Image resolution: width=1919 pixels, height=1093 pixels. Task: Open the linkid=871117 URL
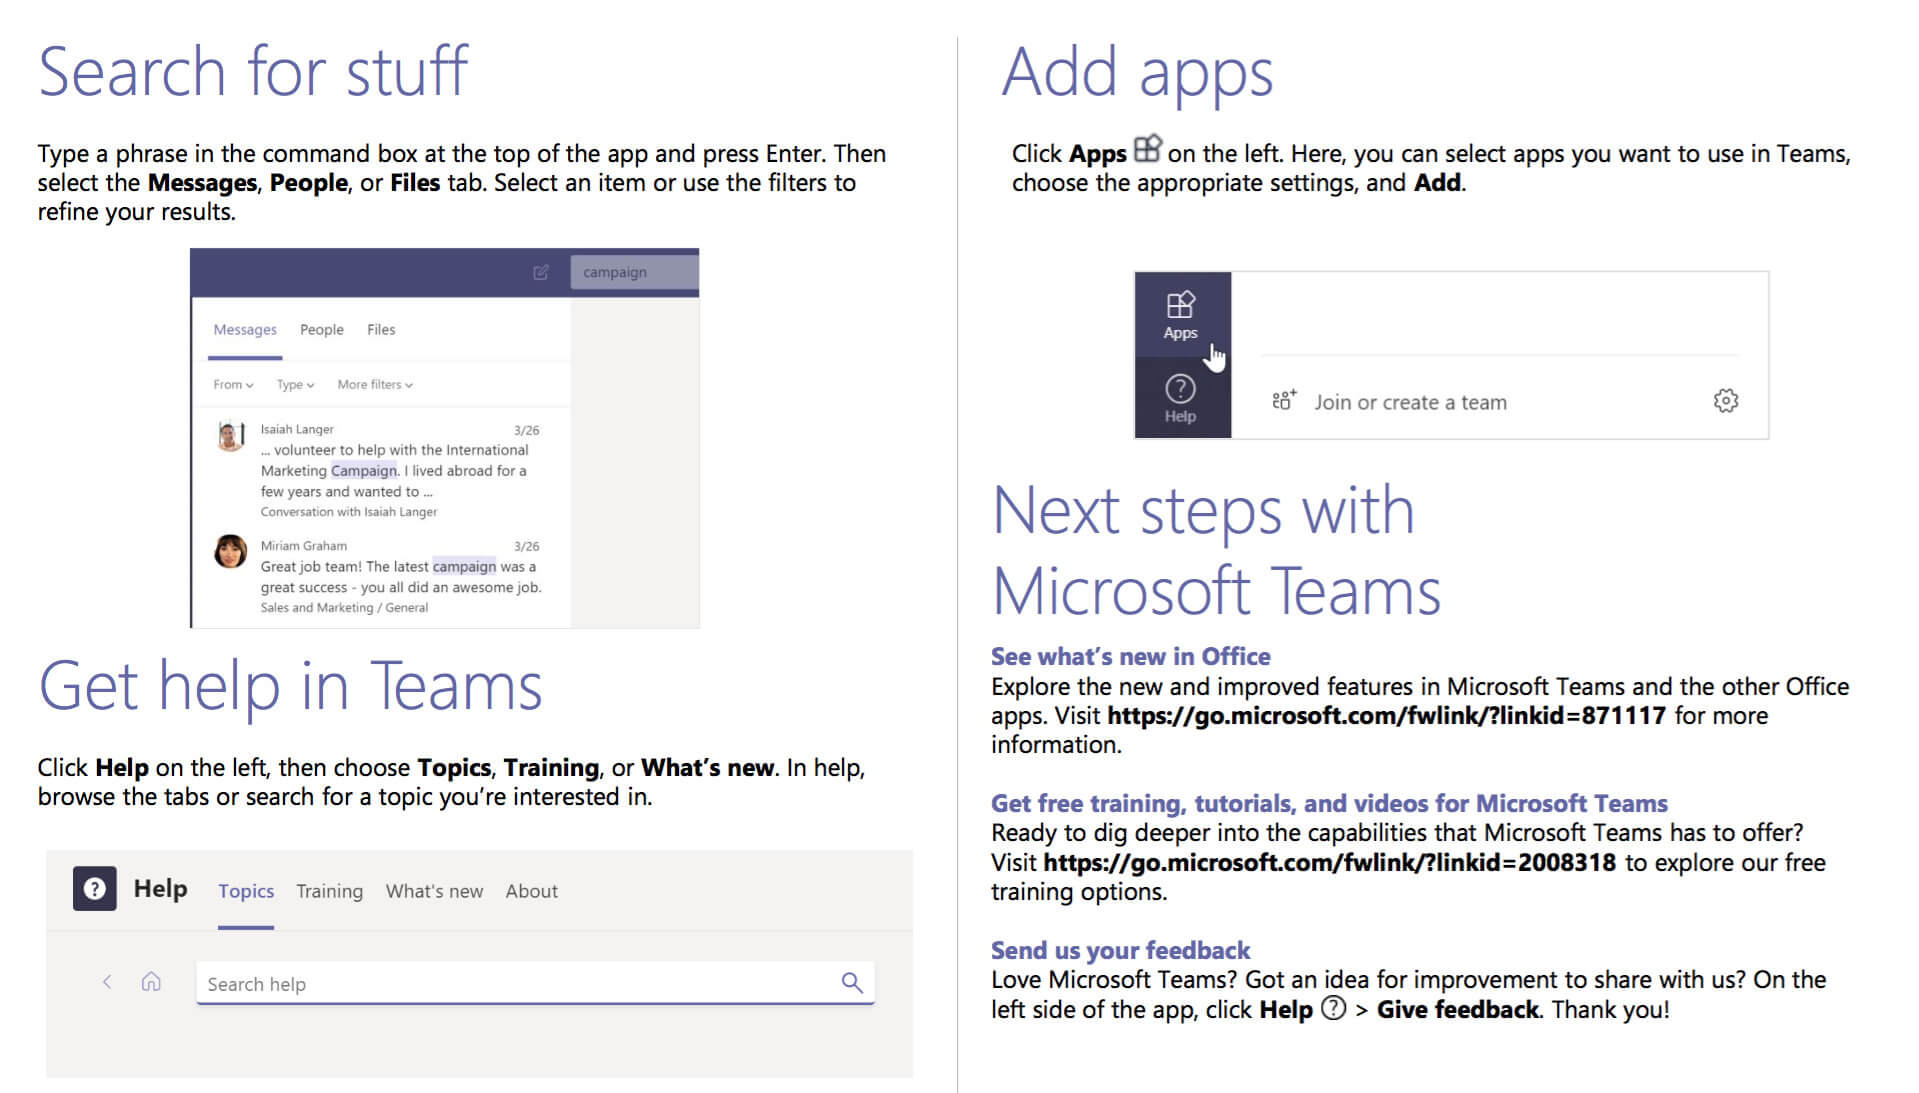pyautogui.click(x=1386, y=716)
